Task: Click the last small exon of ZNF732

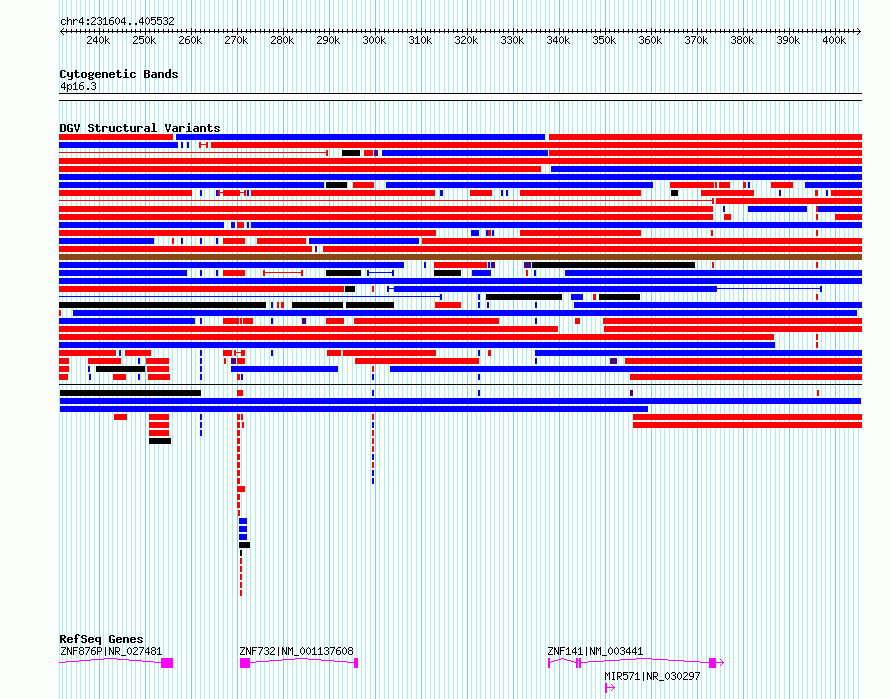Action: (356, 663)
